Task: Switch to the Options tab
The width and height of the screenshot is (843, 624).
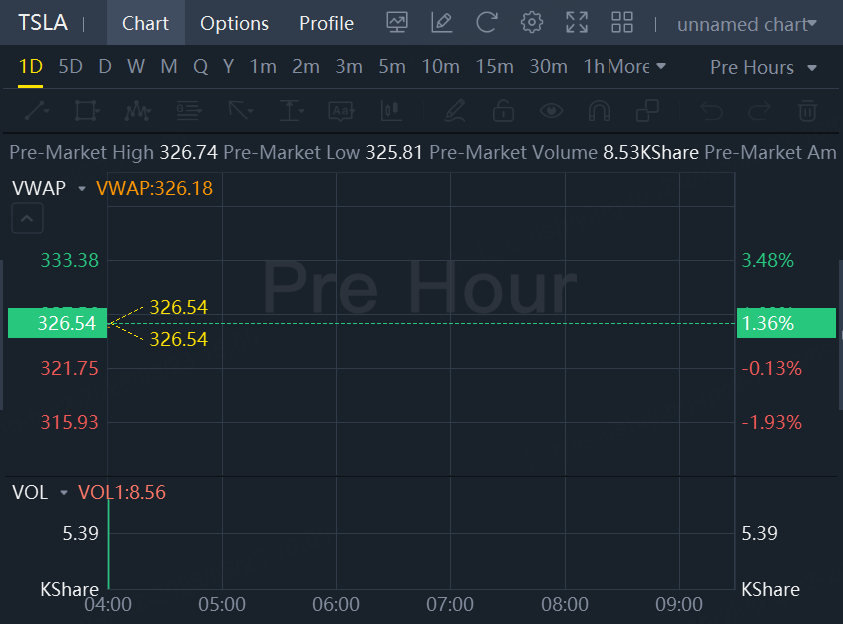Action: pyautogui.click(x=234, y=23)
